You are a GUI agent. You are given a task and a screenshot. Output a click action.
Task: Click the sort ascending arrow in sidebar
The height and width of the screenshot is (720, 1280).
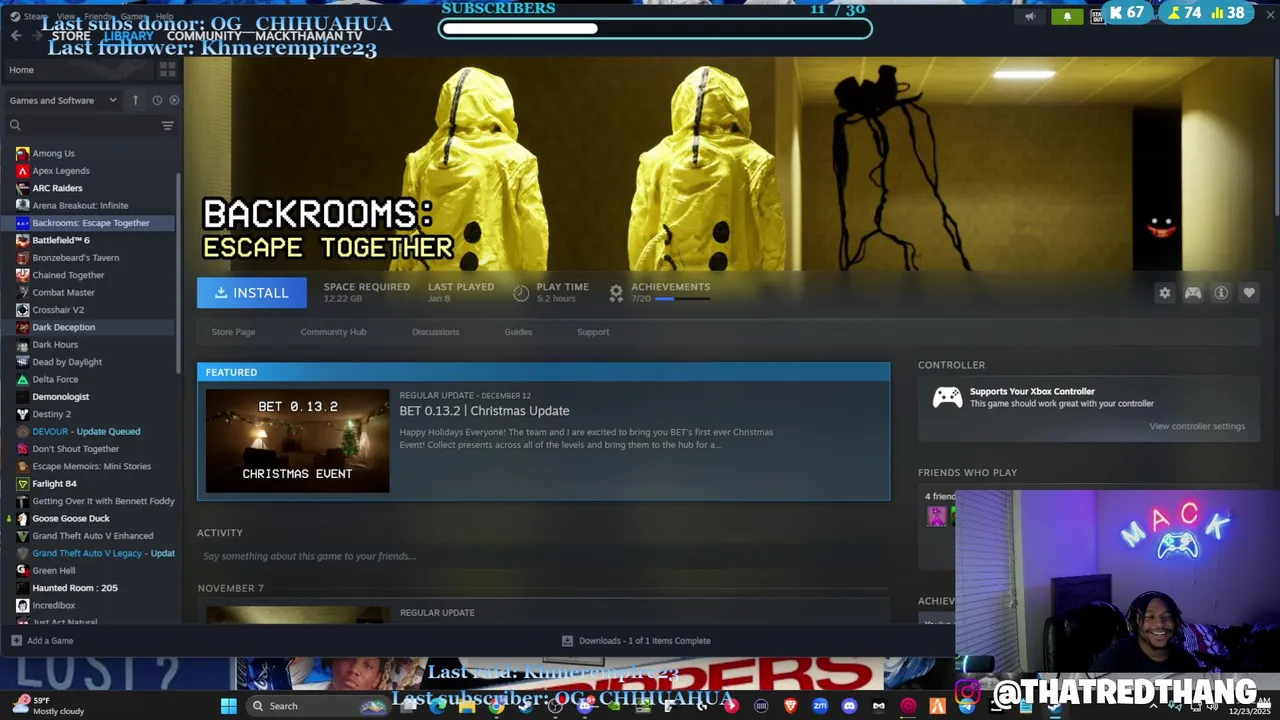click(x=135, y=100)
